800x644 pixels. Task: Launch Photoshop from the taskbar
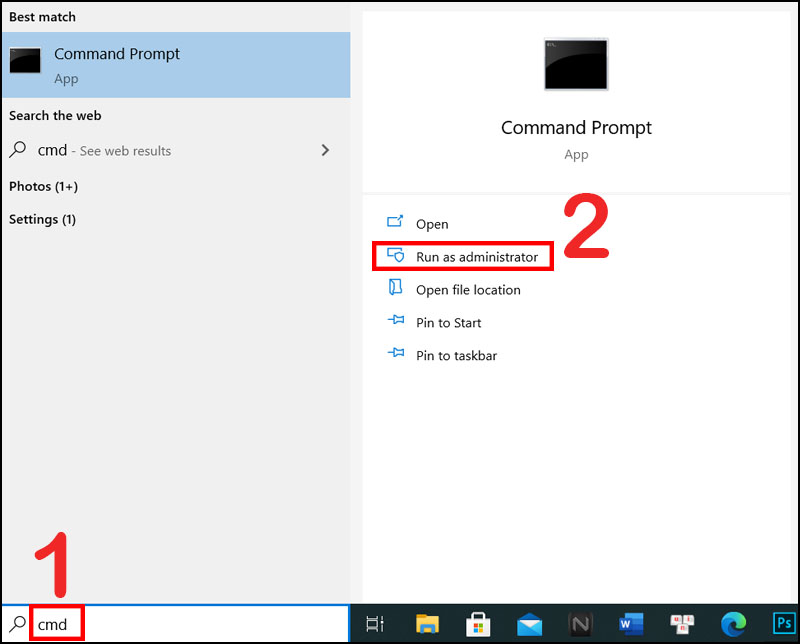[784, 624]
